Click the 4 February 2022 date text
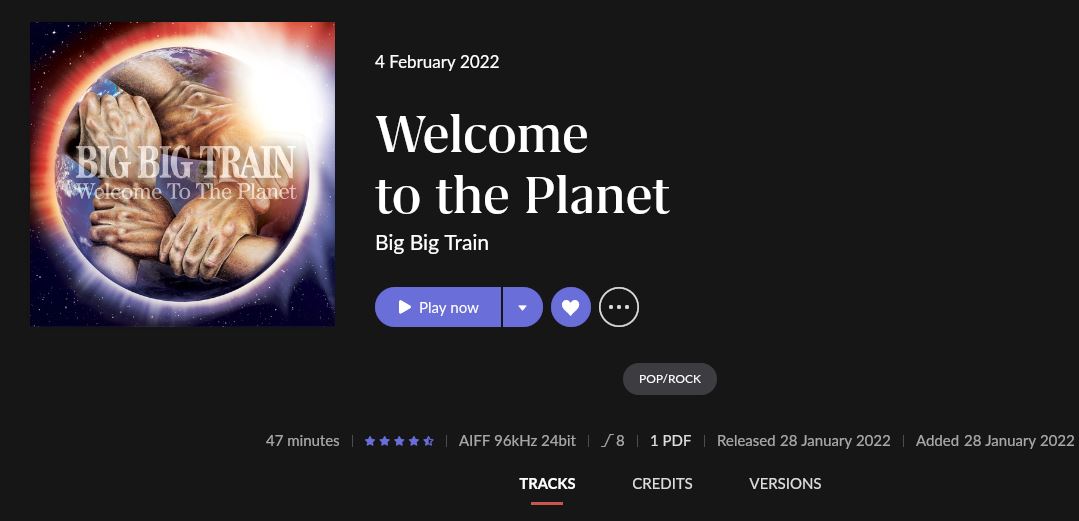The image size is (1079, 521). (x=437, y=62)
